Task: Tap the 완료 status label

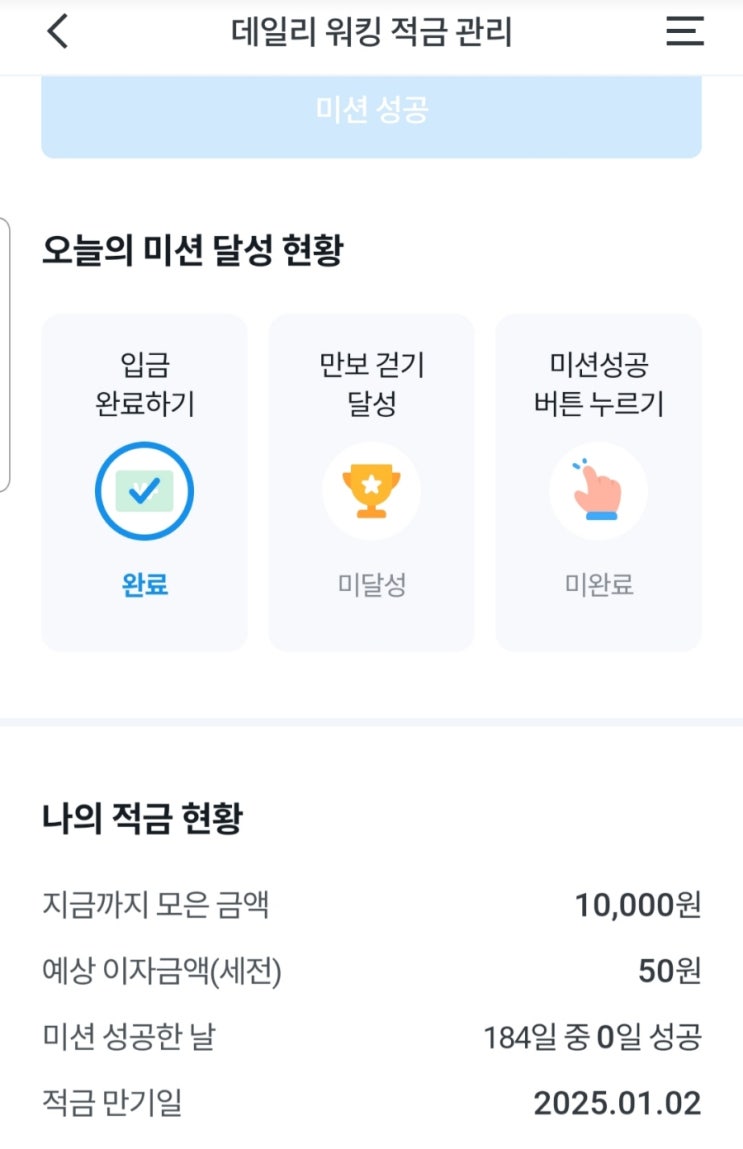Action: (145, 585)
